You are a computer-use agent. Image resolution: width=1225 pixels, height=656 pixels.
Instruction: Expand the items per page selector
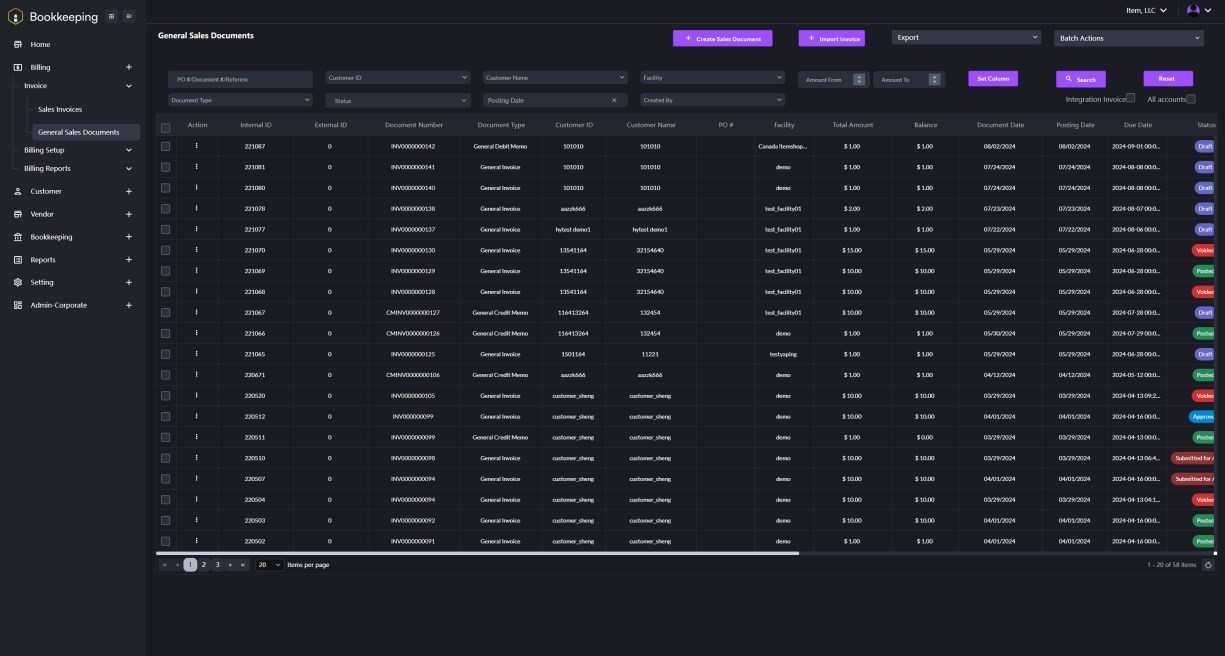(x=268, y=564)
